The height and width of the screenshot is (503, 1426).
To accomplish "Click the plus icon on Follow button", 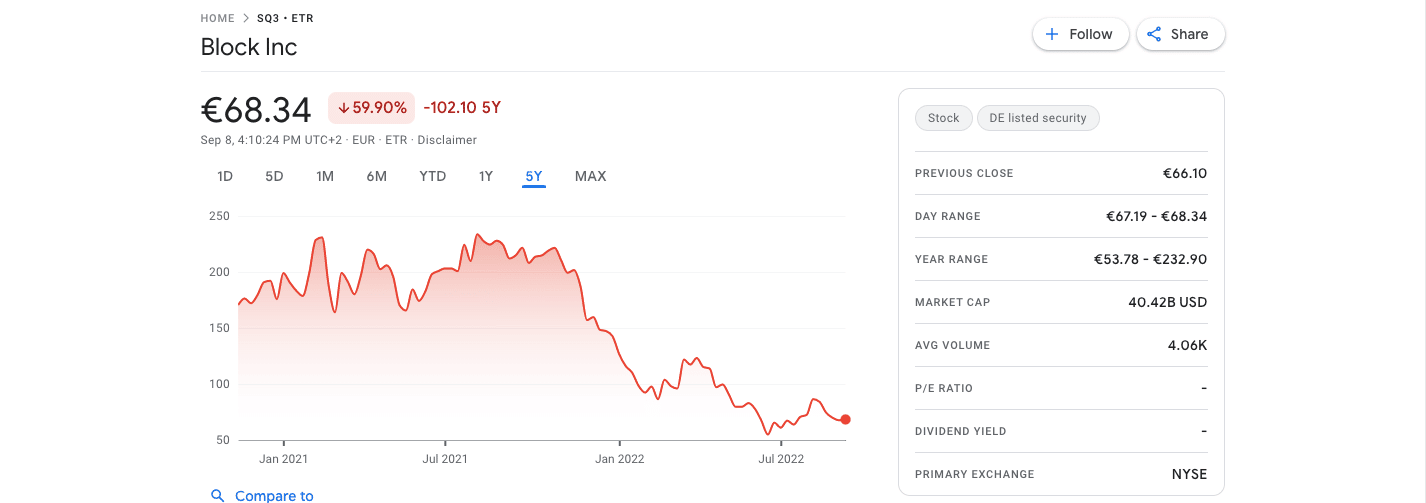I will (x=1051, y=34).
